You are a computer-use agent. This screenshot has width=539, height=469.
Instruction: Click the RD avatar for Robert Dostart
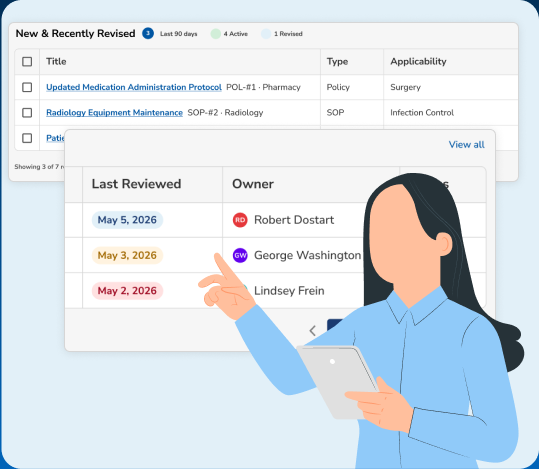240,220
